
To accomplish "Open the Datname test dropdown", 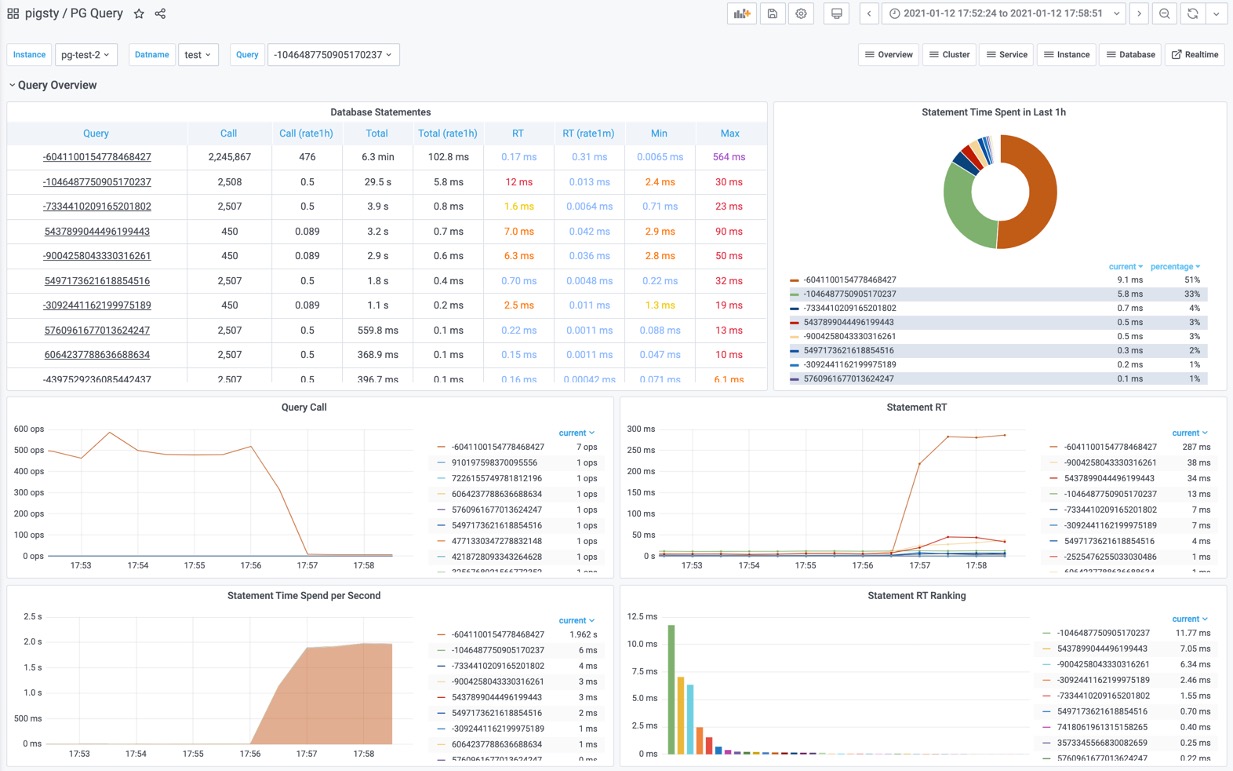I will click(198, 55).
